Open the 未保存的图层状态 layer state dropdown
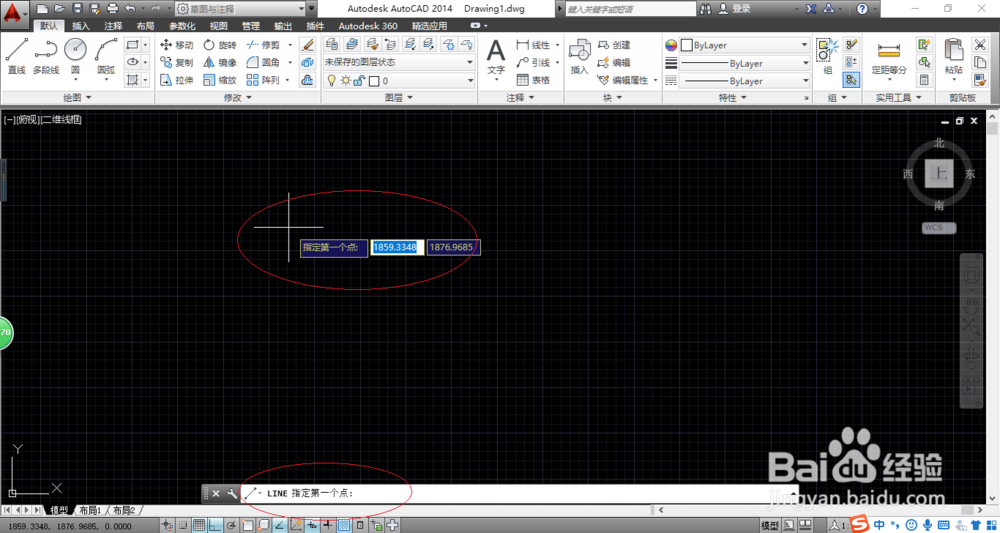Image resolution: width=1000 pixels, height=533 pixels. point(399,62)
